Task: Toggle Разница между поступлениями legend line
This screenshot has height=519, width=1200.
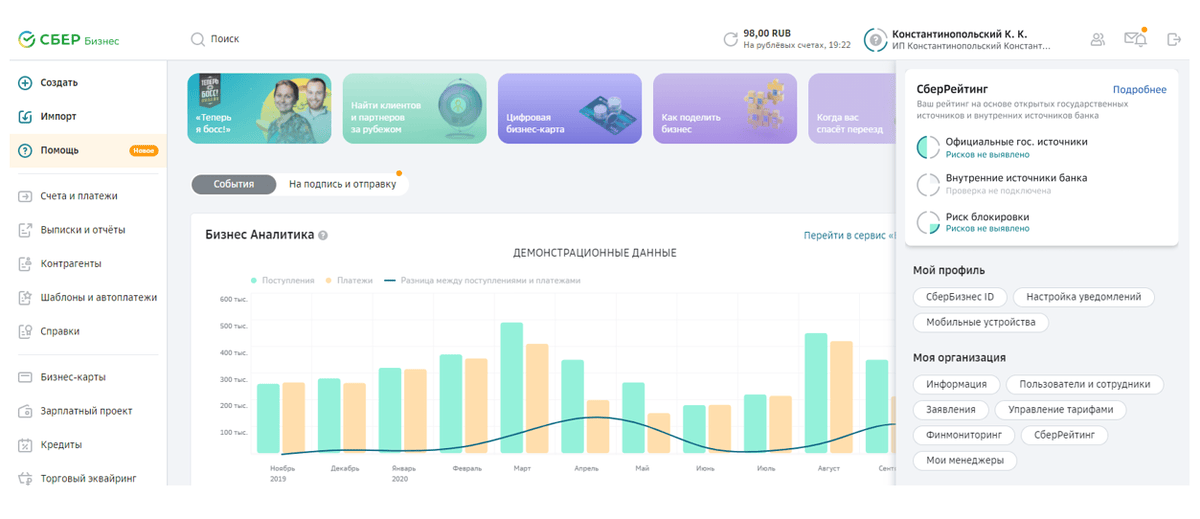Action: click(x=482, y=281)
